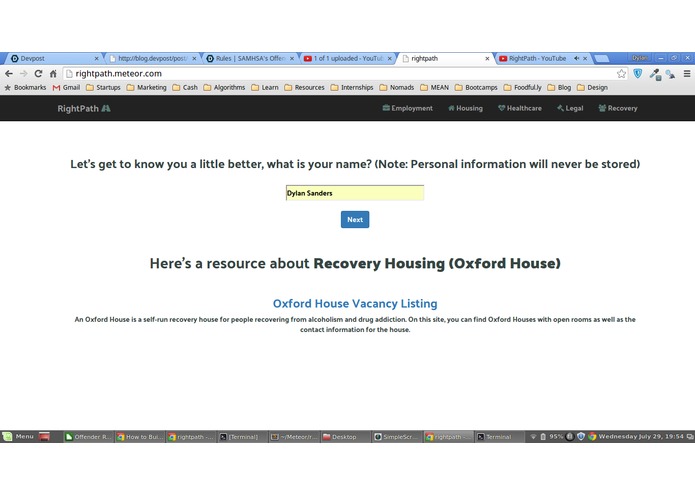The image size is (695, 494).
Task: Click the wifi network tray icon
Action: point(533,437)
